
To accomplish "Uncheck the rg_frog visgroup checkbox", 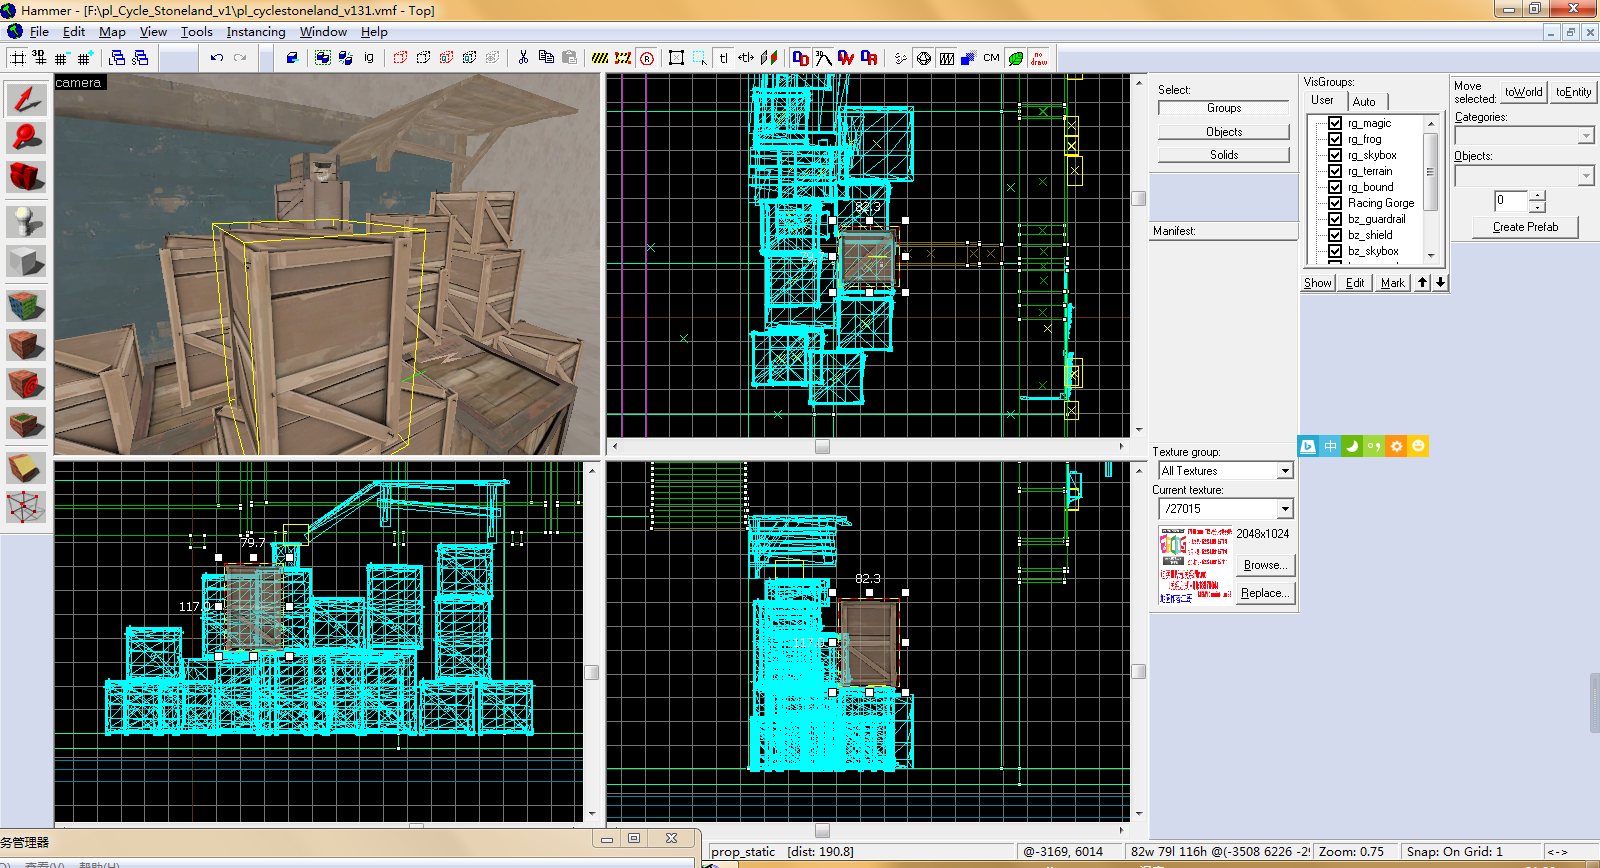I will pos(1335,139).
